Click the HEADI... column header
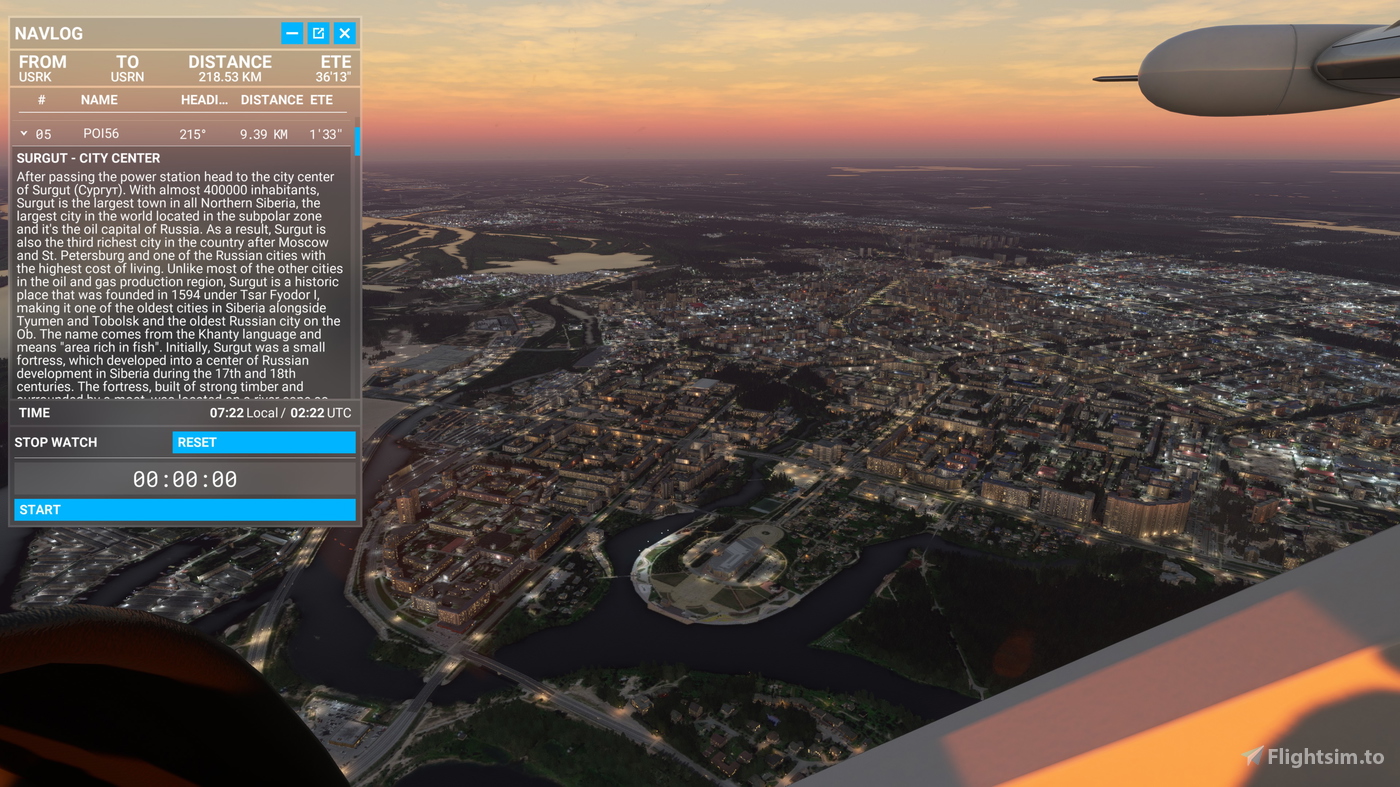Screen dimensions: 1400x787 [204, 100]
